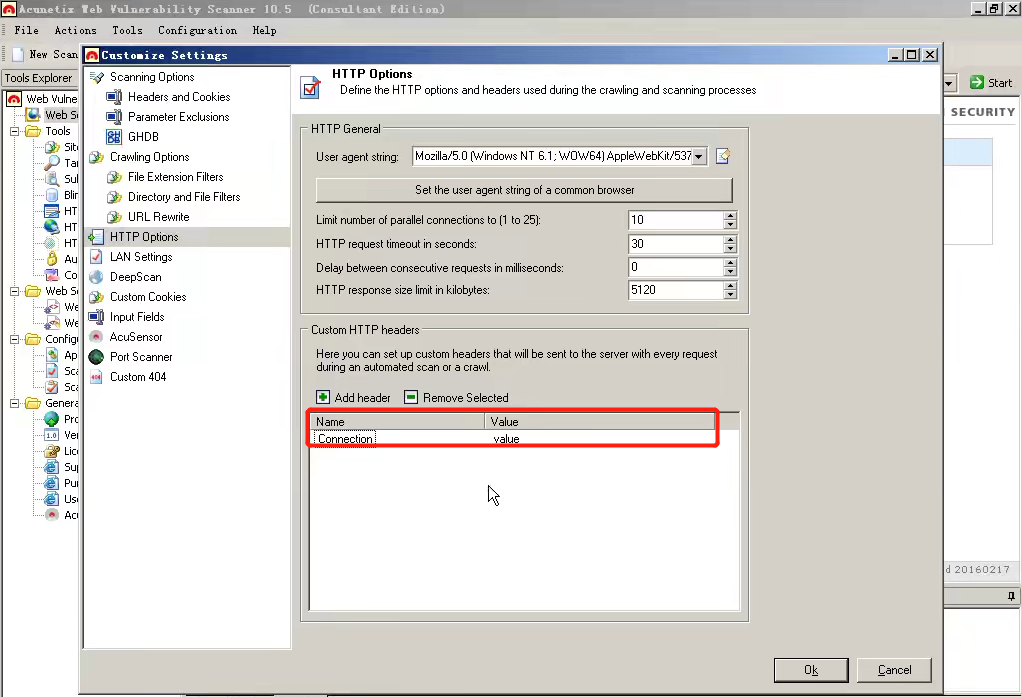
Task: Click the parallel connections input field
Action: (676, 220)
